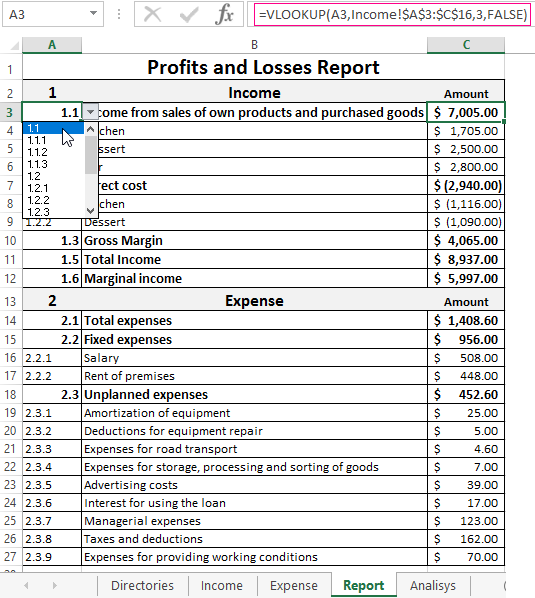This screenshot has height=598, width=535.
Task: Select 1.1 in the validation list
Action: (x=53, y=128)
